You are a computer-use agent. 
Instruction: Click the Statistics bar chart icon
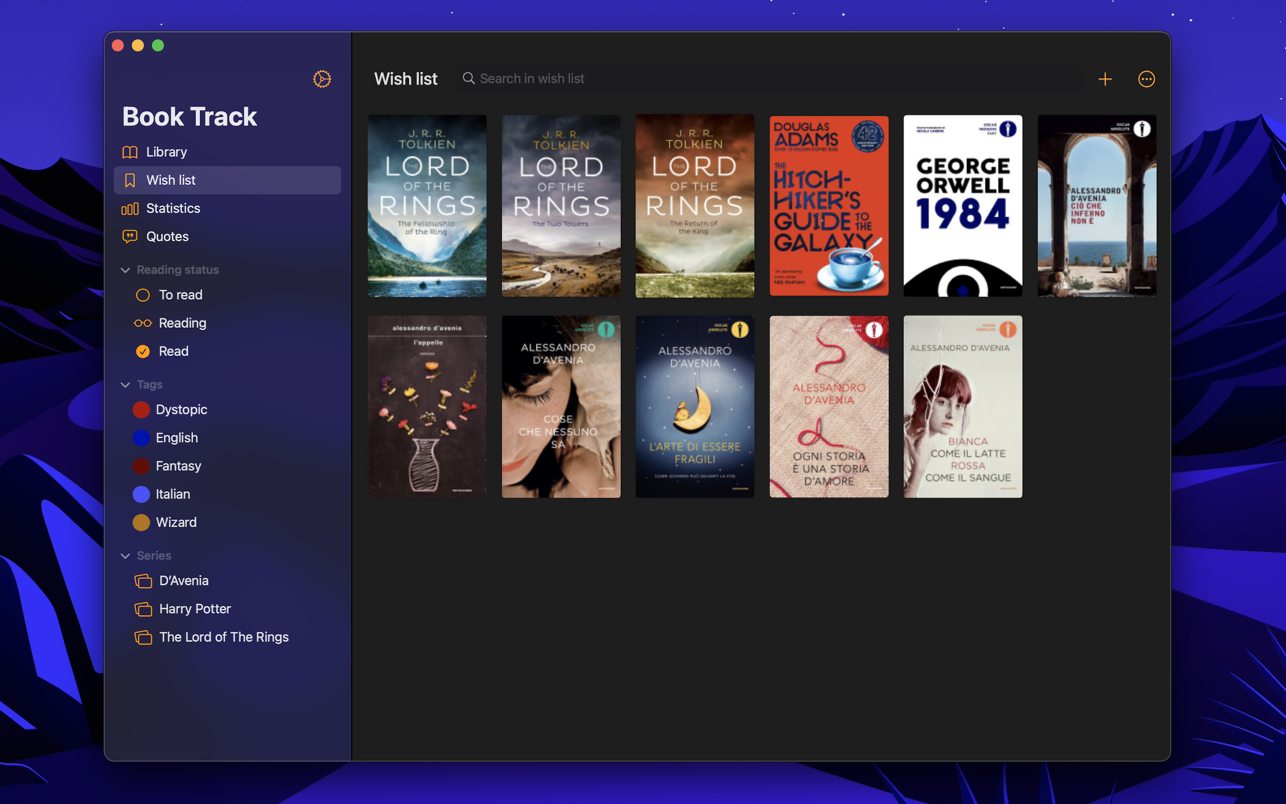(130, 208)
